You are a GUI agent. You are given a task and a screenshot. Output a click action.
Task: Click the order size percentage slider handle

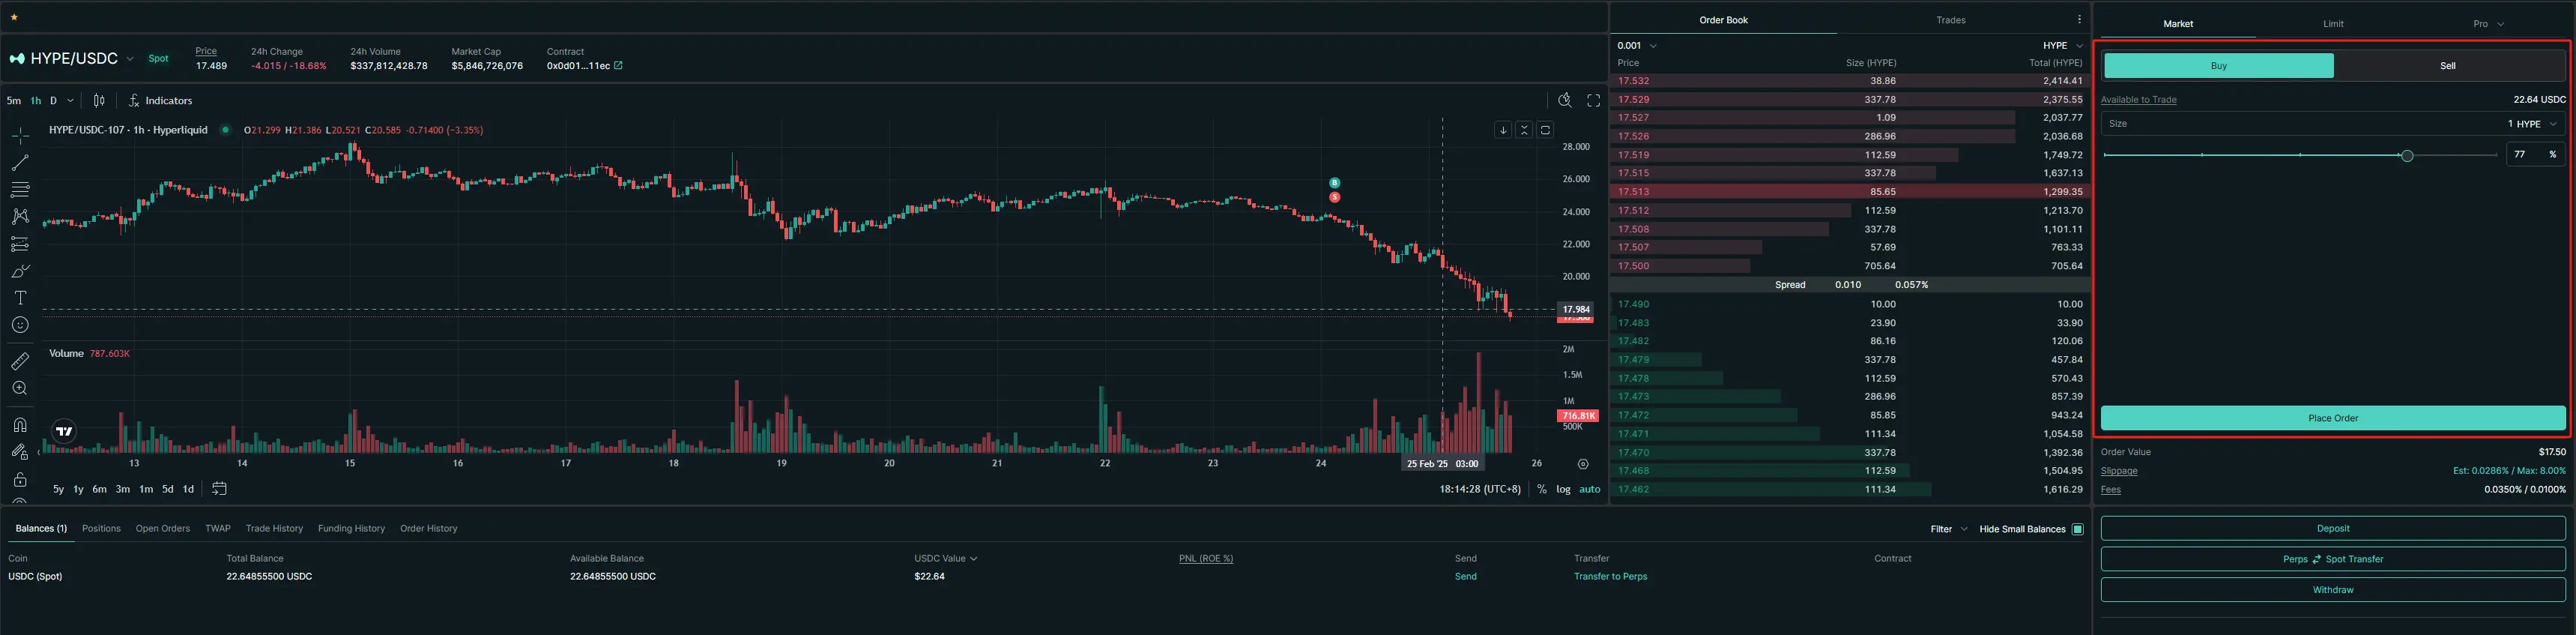[2407, 155]
